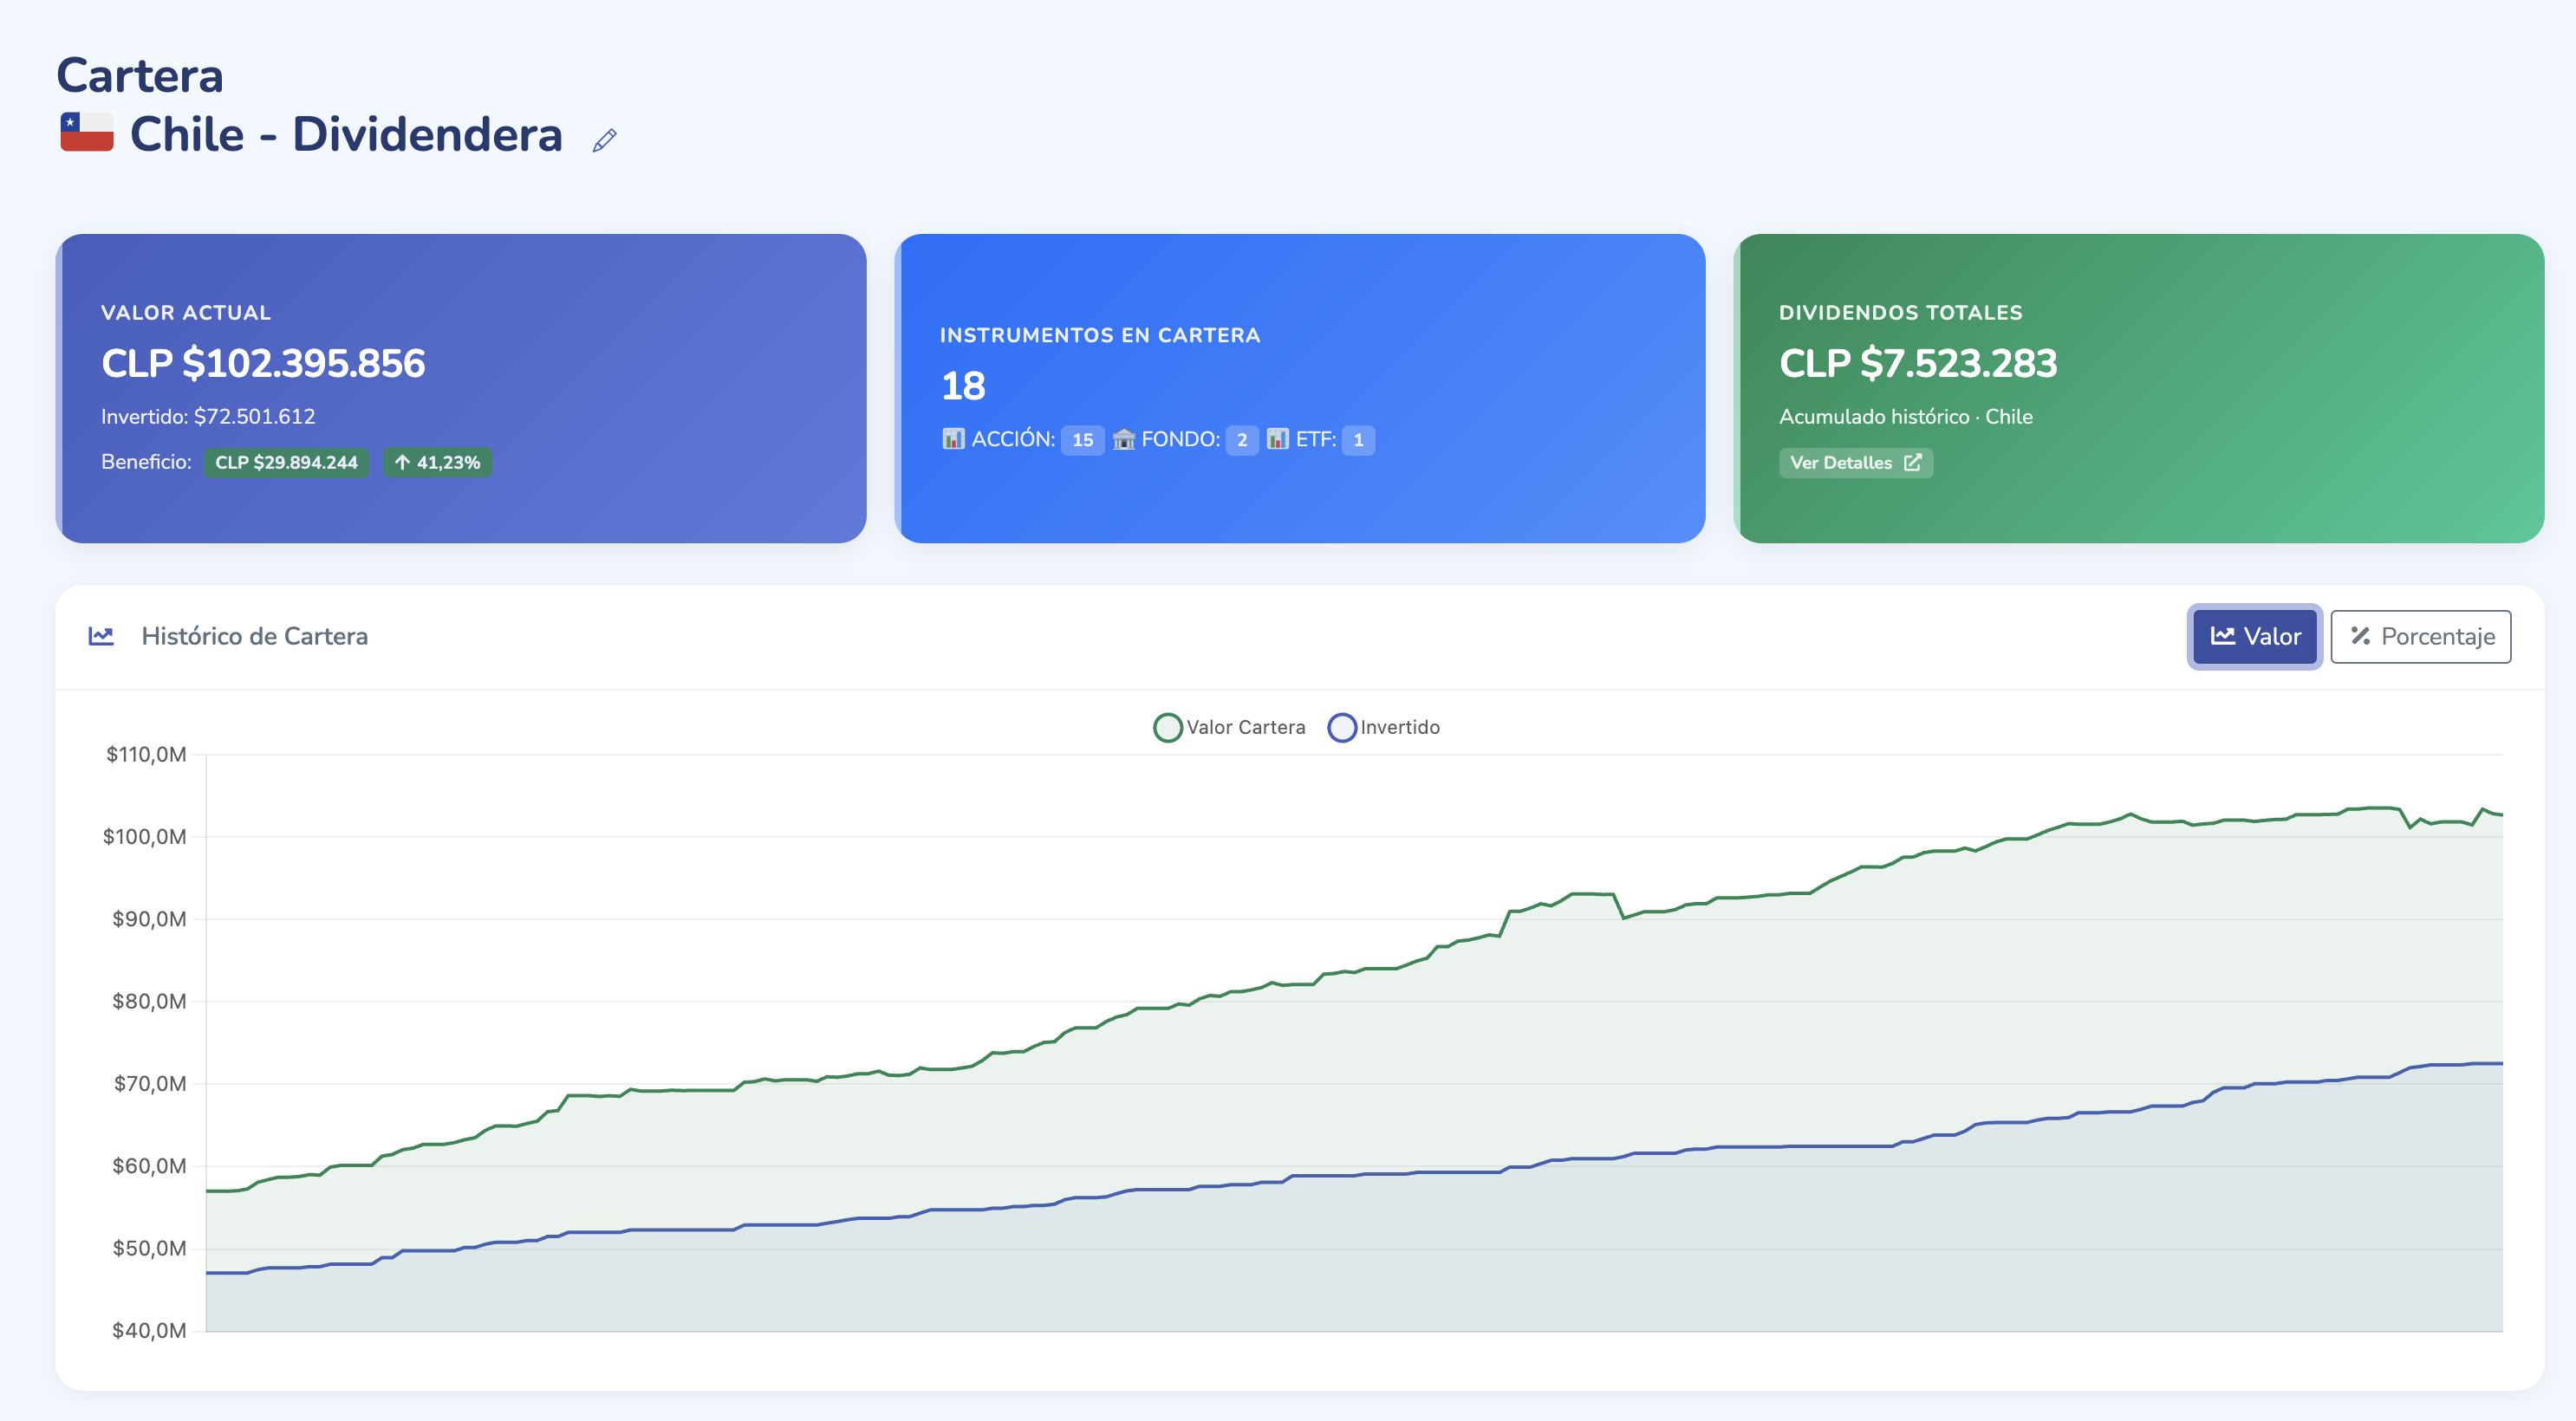Screen dimensions: 2576x1421
Task: Click the Chile flag icon
Action: pos(87,133)
